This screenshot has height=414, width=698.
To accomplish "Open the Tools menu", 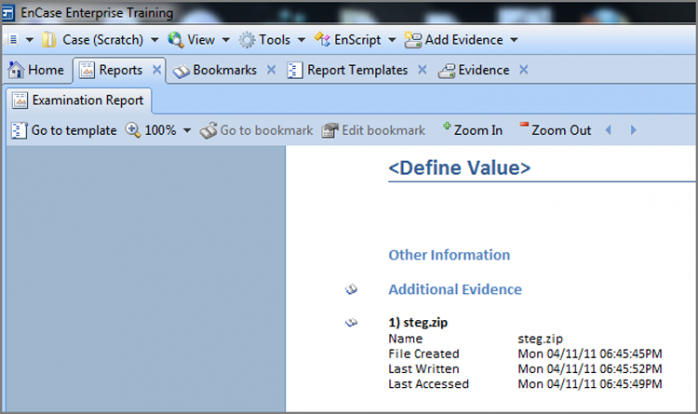I will pos(275,40).
